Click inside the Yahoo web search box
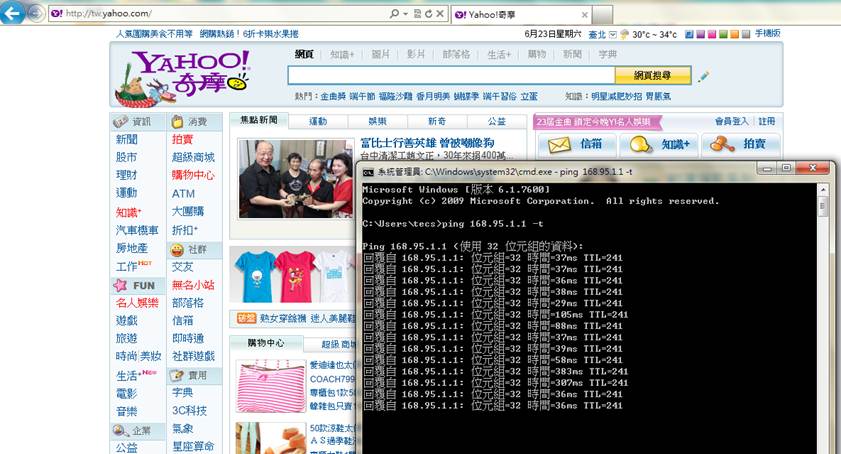 452,76
